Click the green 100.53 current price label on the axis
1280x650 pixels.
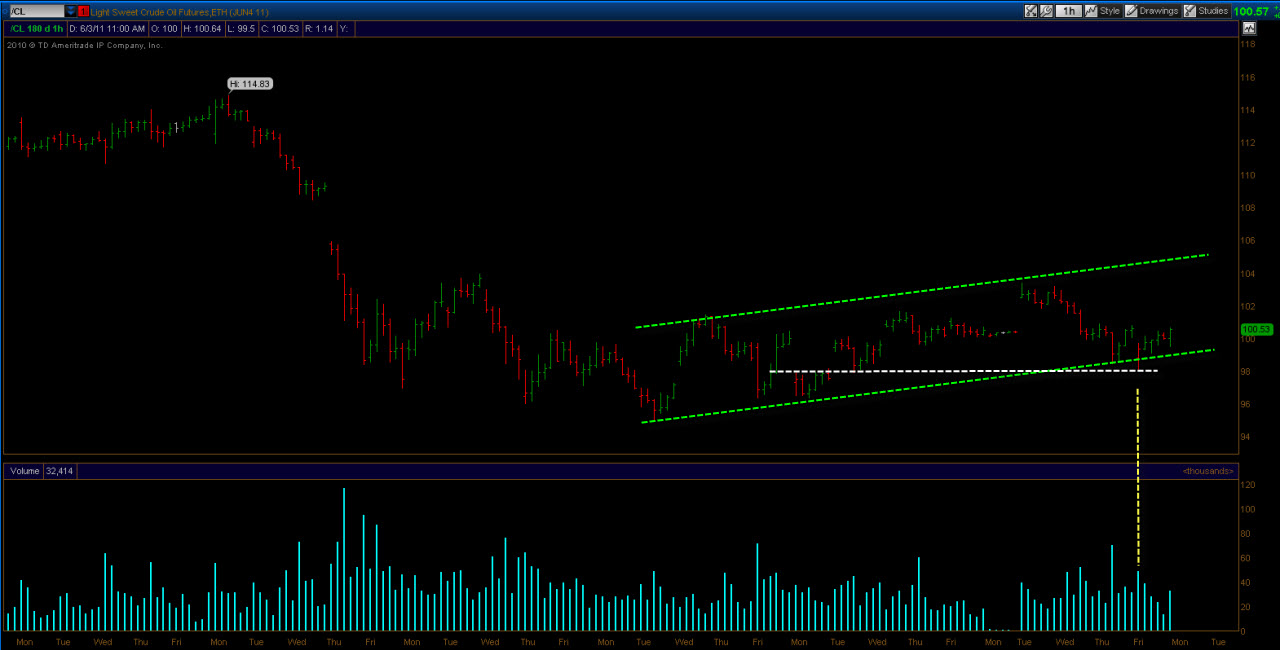click(x=1255, y=329)
